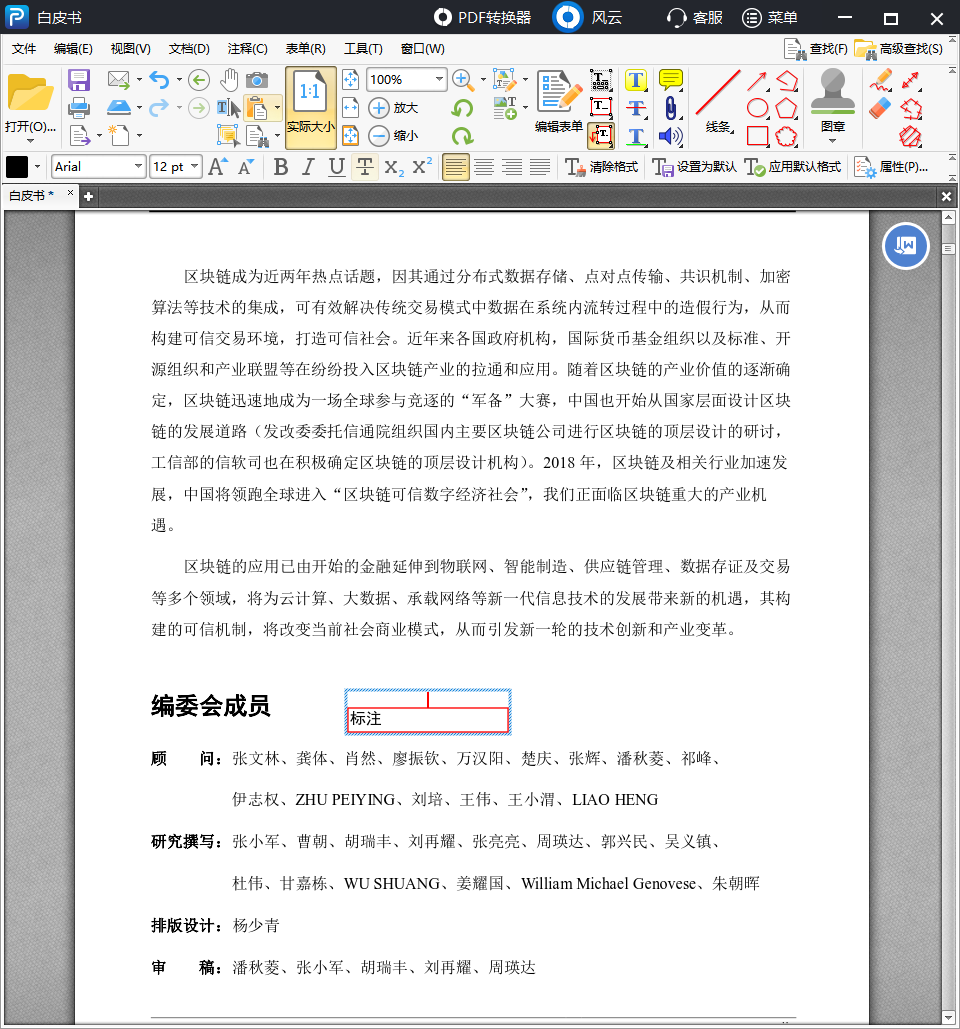Image resolution: width=960 pixels, height=1029 pixels.
Task: Click the 放大 zoom in button
Action: tap(393, 108)
